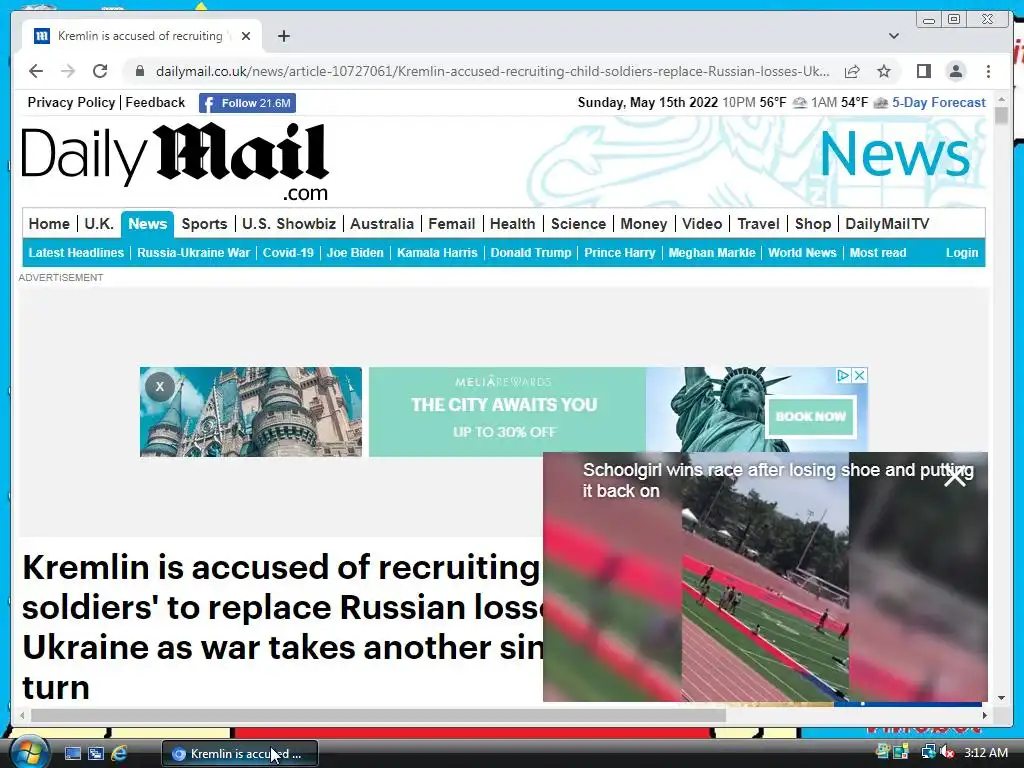Open the Video section
Screen dimensions: 1024x768
[x=702, y=224]
